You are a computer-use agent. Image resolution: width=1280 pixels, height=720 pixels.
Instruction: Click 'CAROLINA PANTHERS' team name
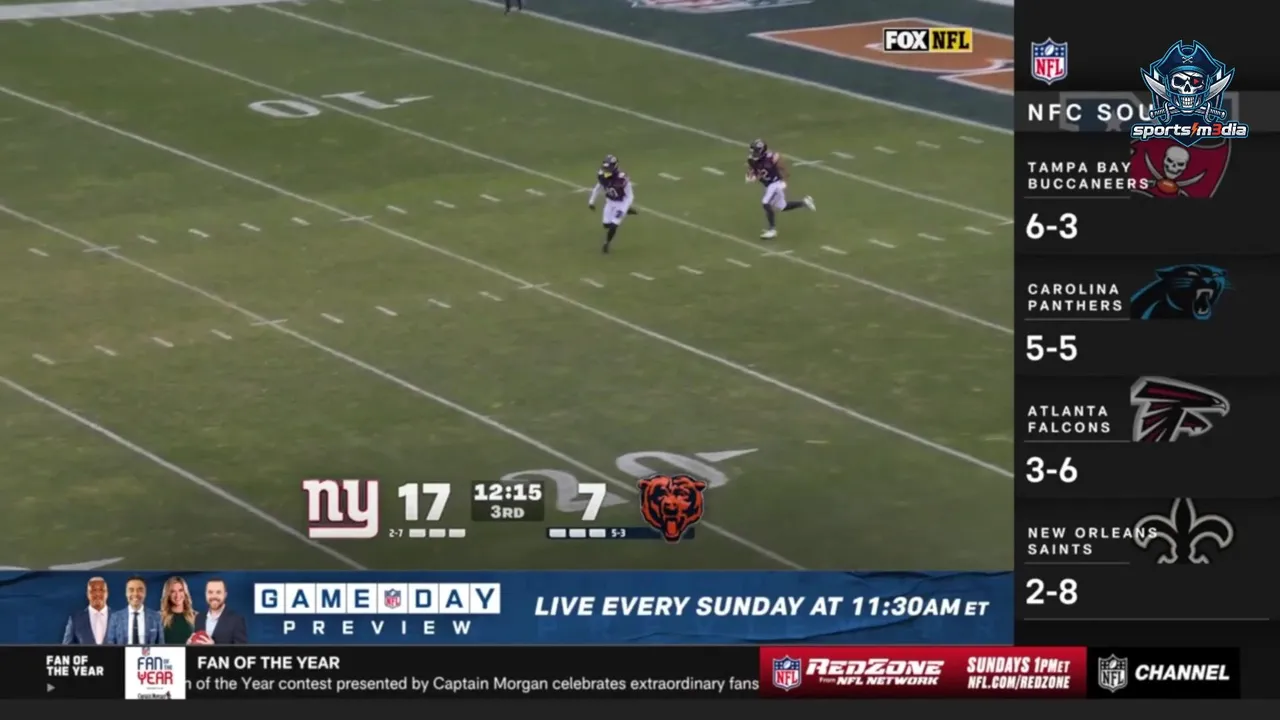click(x=1075, y=297)
